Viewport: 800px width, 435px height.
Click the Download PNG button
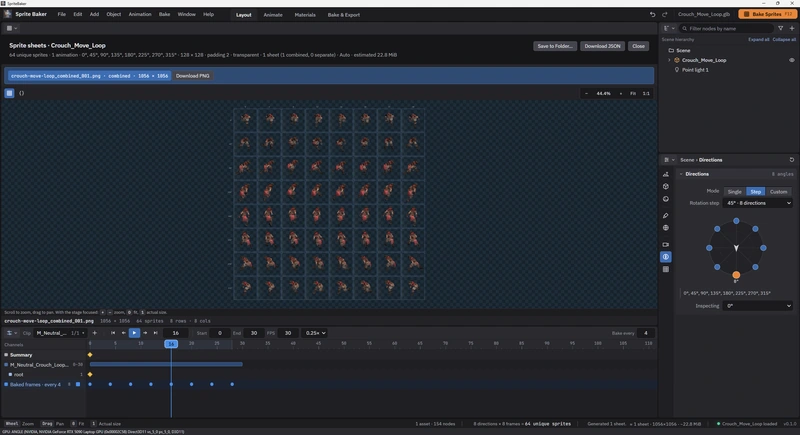[192, 76]
